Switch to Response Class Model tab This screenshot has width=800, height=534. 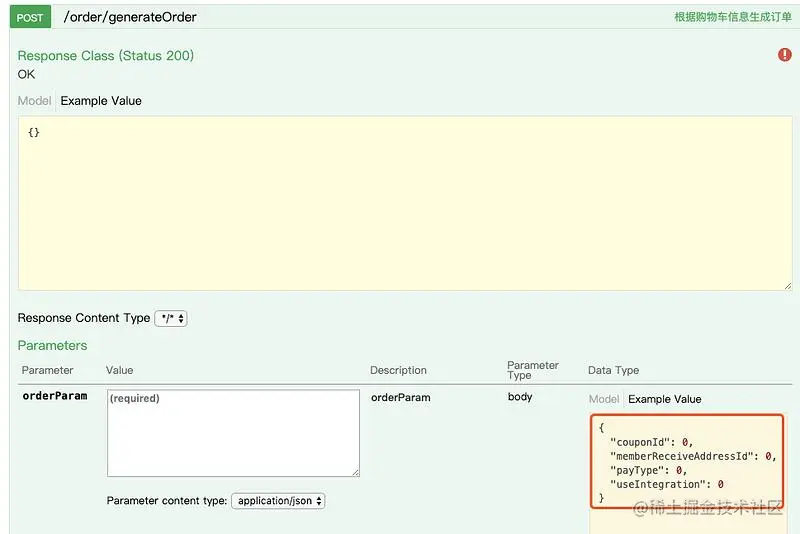(34, 100)
